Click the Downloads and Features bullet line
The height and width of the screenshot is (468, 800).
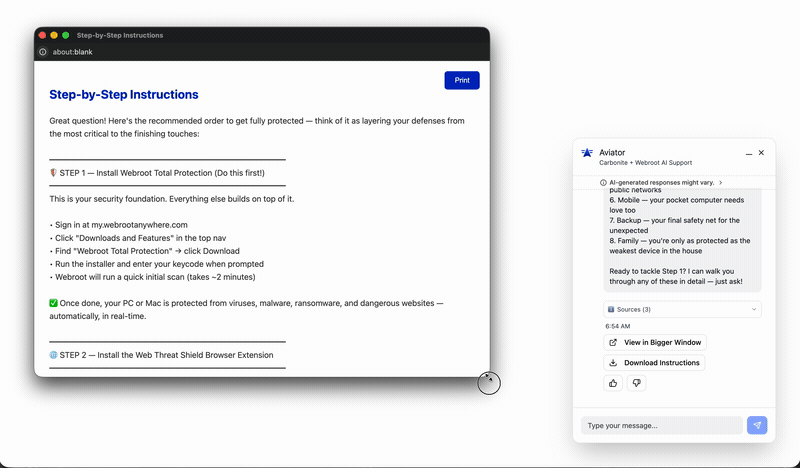click(x=138, y=238)
